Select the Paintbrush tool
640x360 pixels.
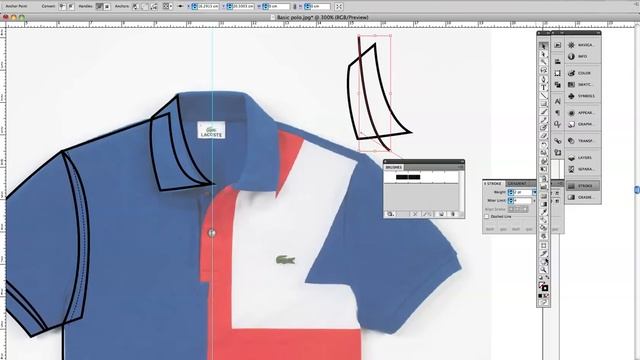click(x=543, y=112)
